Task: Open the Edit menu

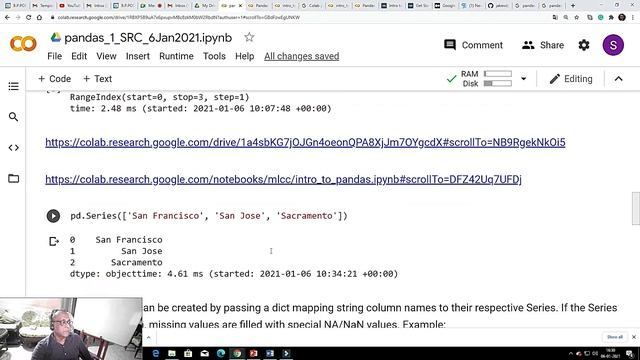Action: point(79,56)
